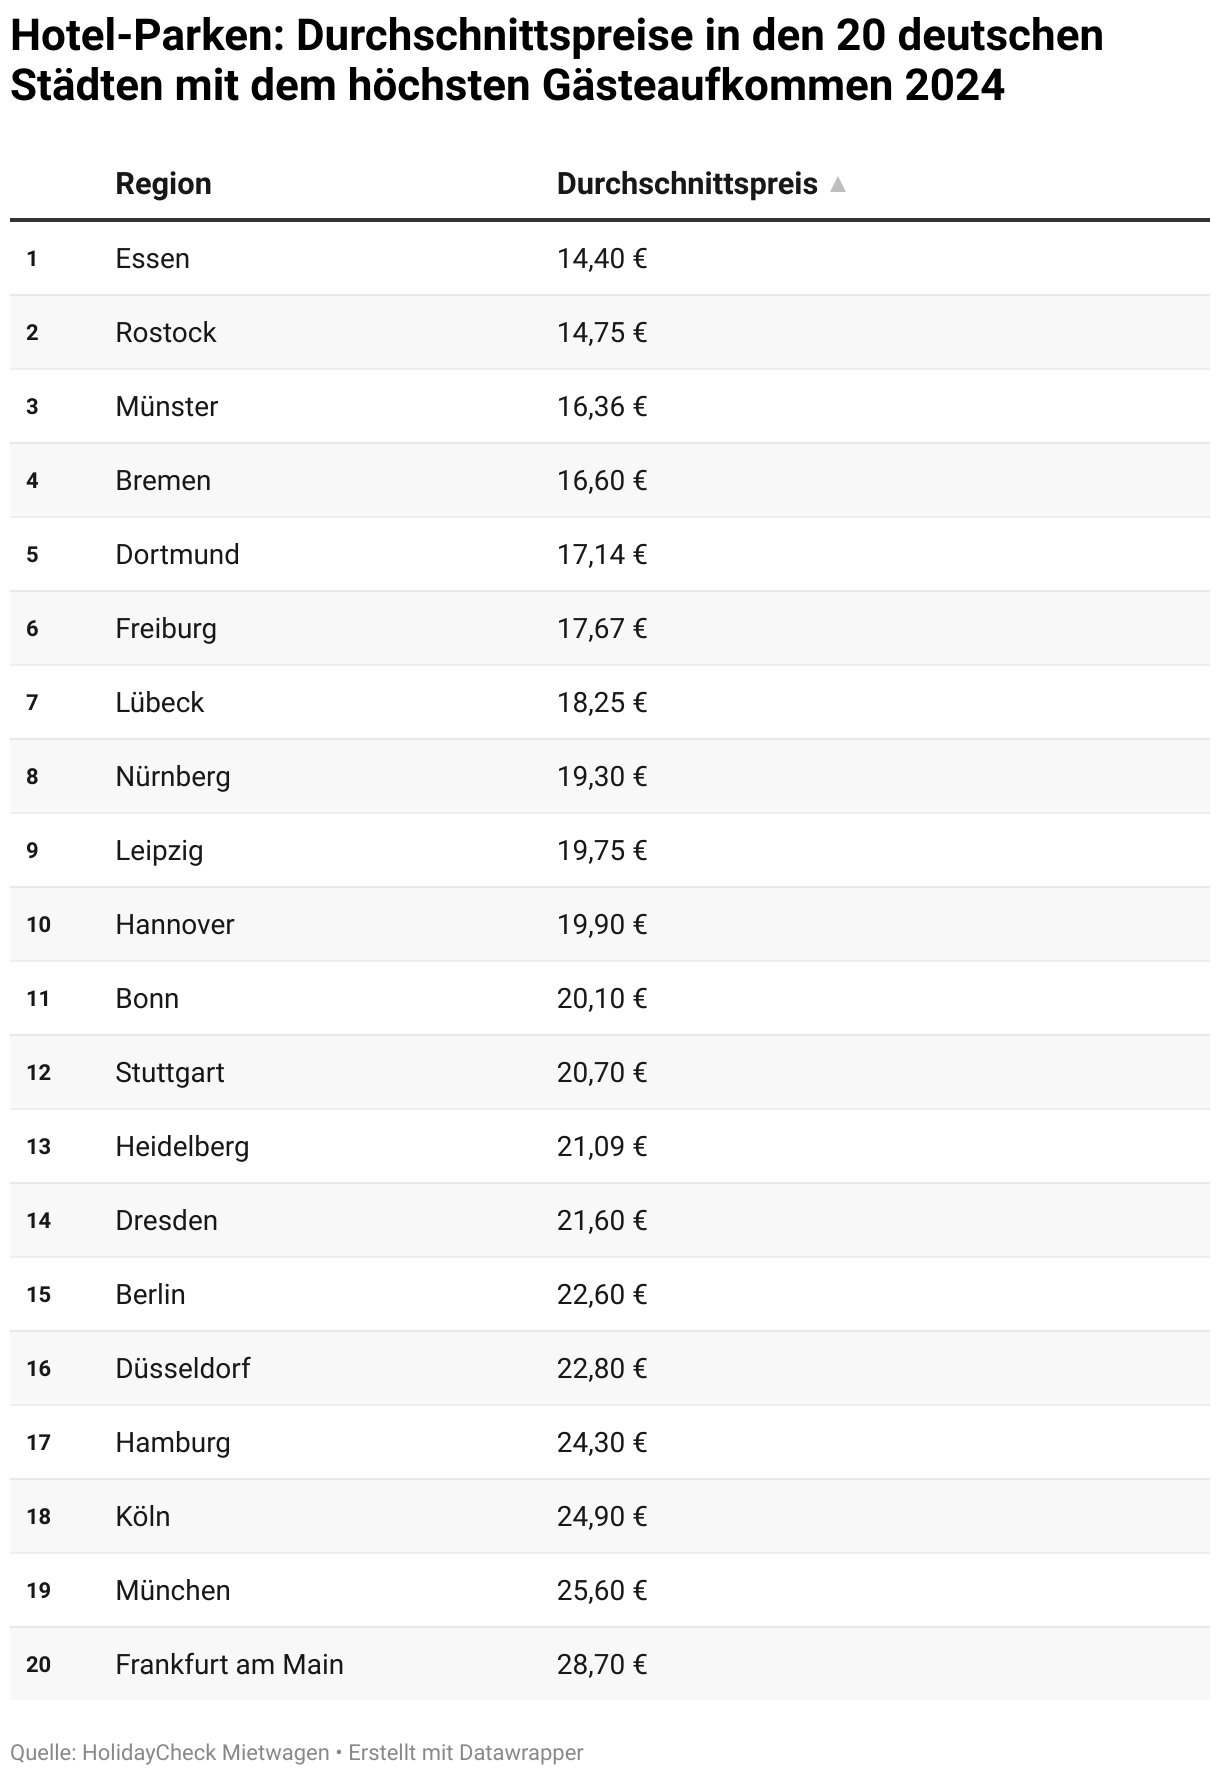Sort table by Durchschnittspreis column header
1220x1776 pixels.
point(687,184)
